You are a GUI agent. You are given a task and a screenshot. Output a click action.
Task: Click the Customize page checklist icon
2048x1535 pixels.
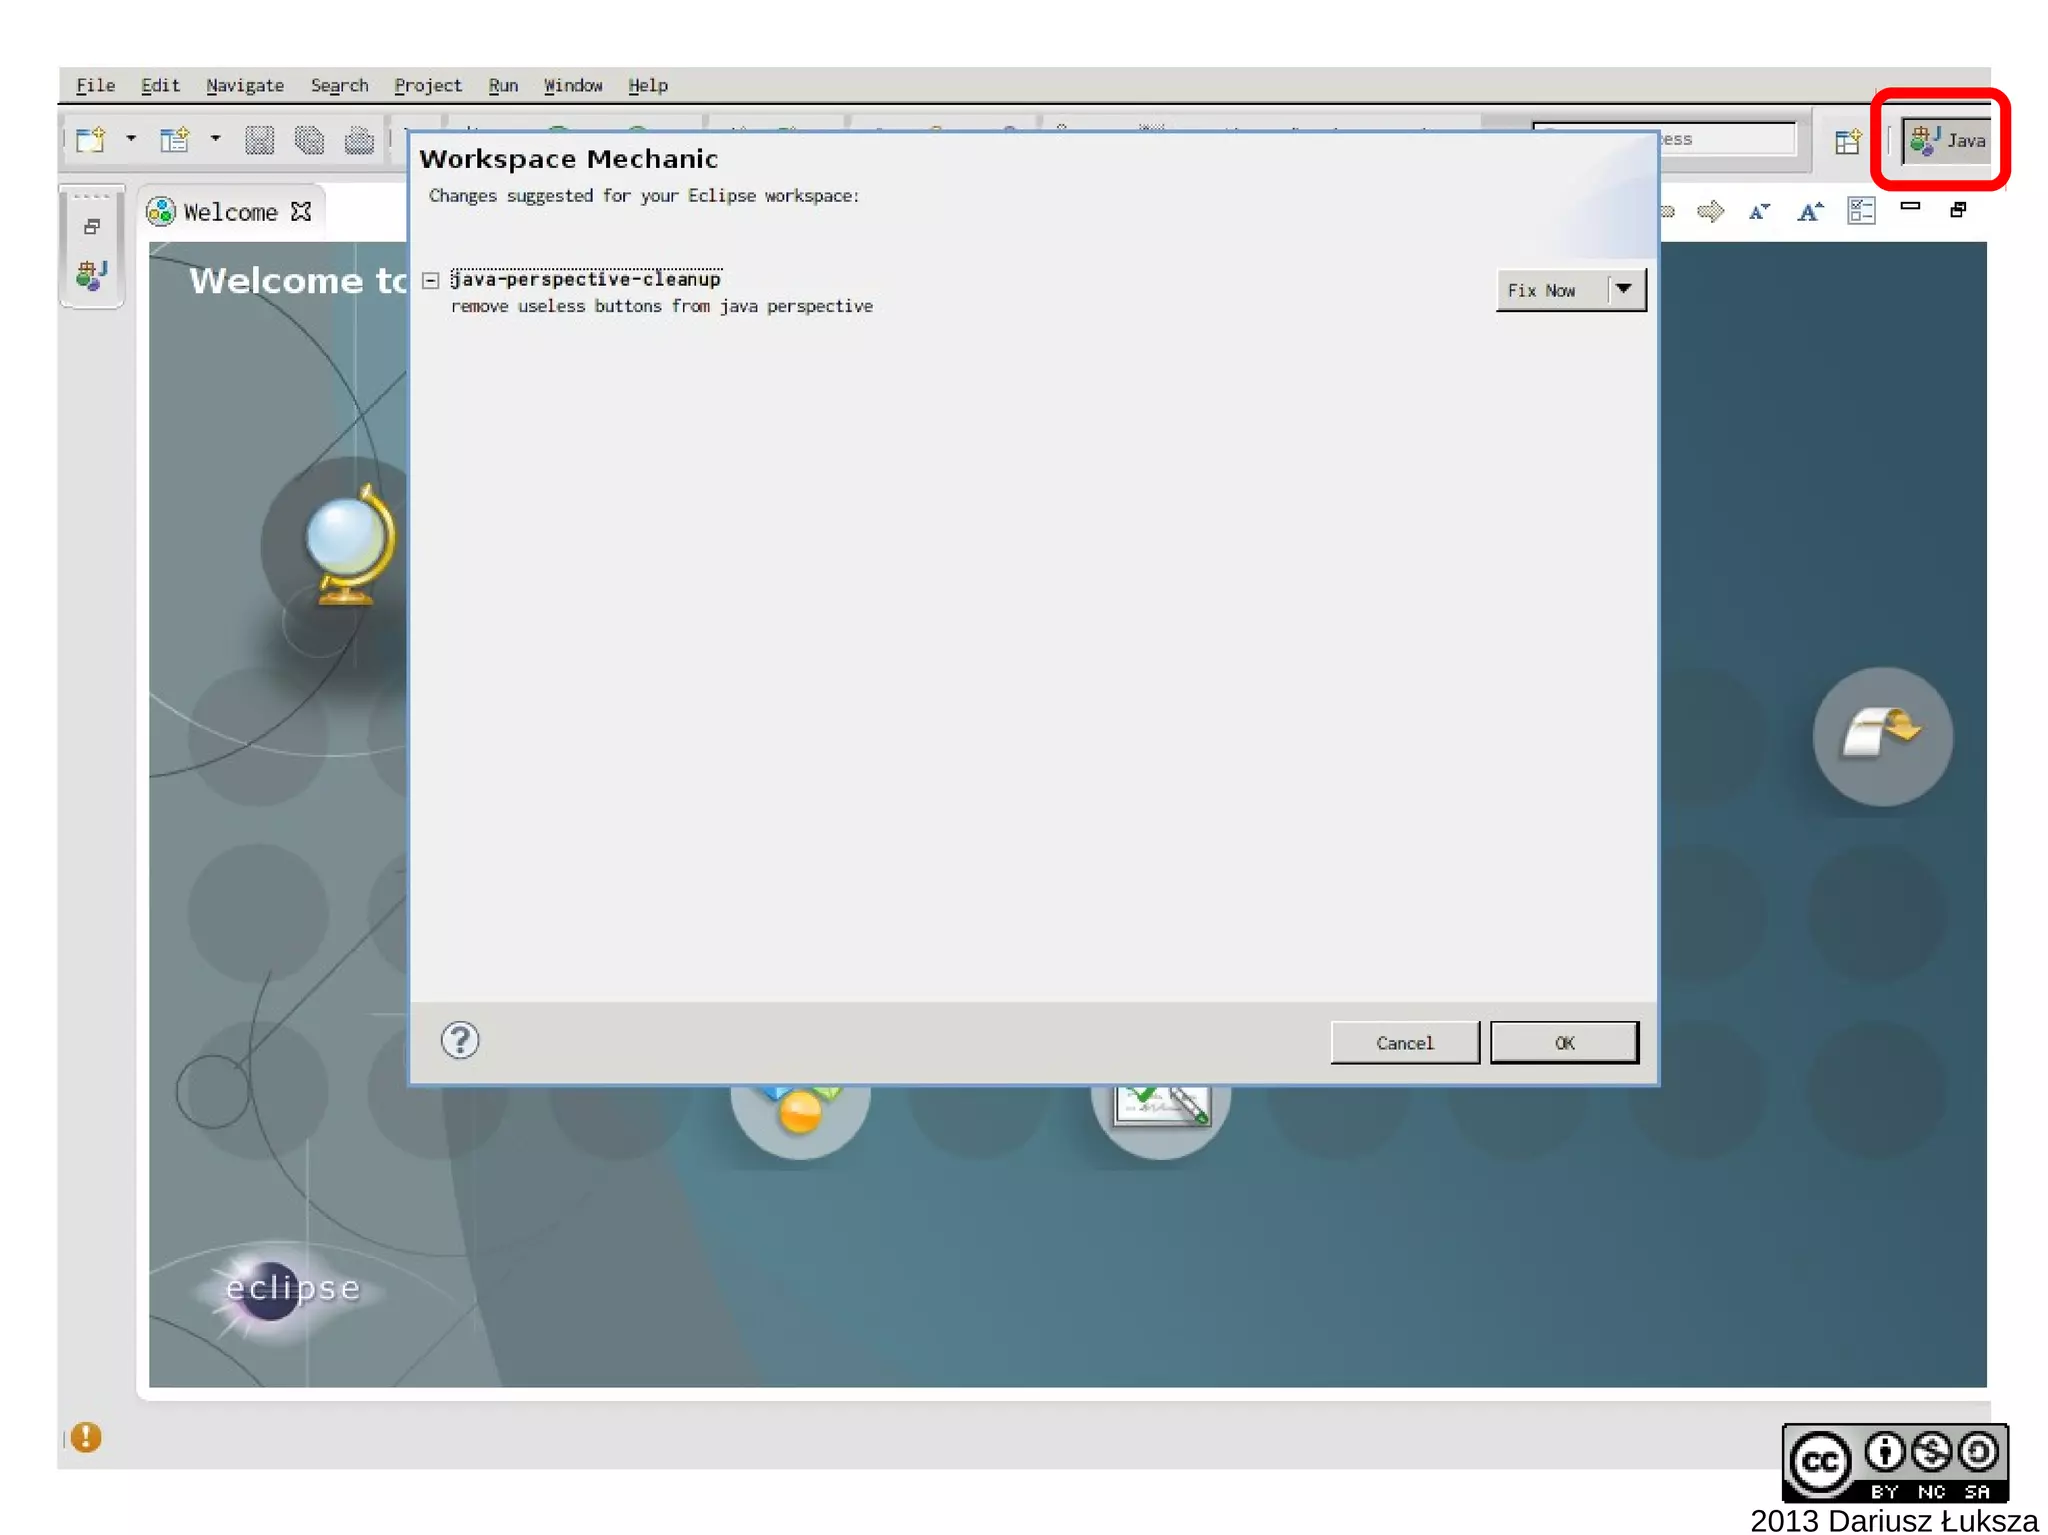pos(1861,211)
